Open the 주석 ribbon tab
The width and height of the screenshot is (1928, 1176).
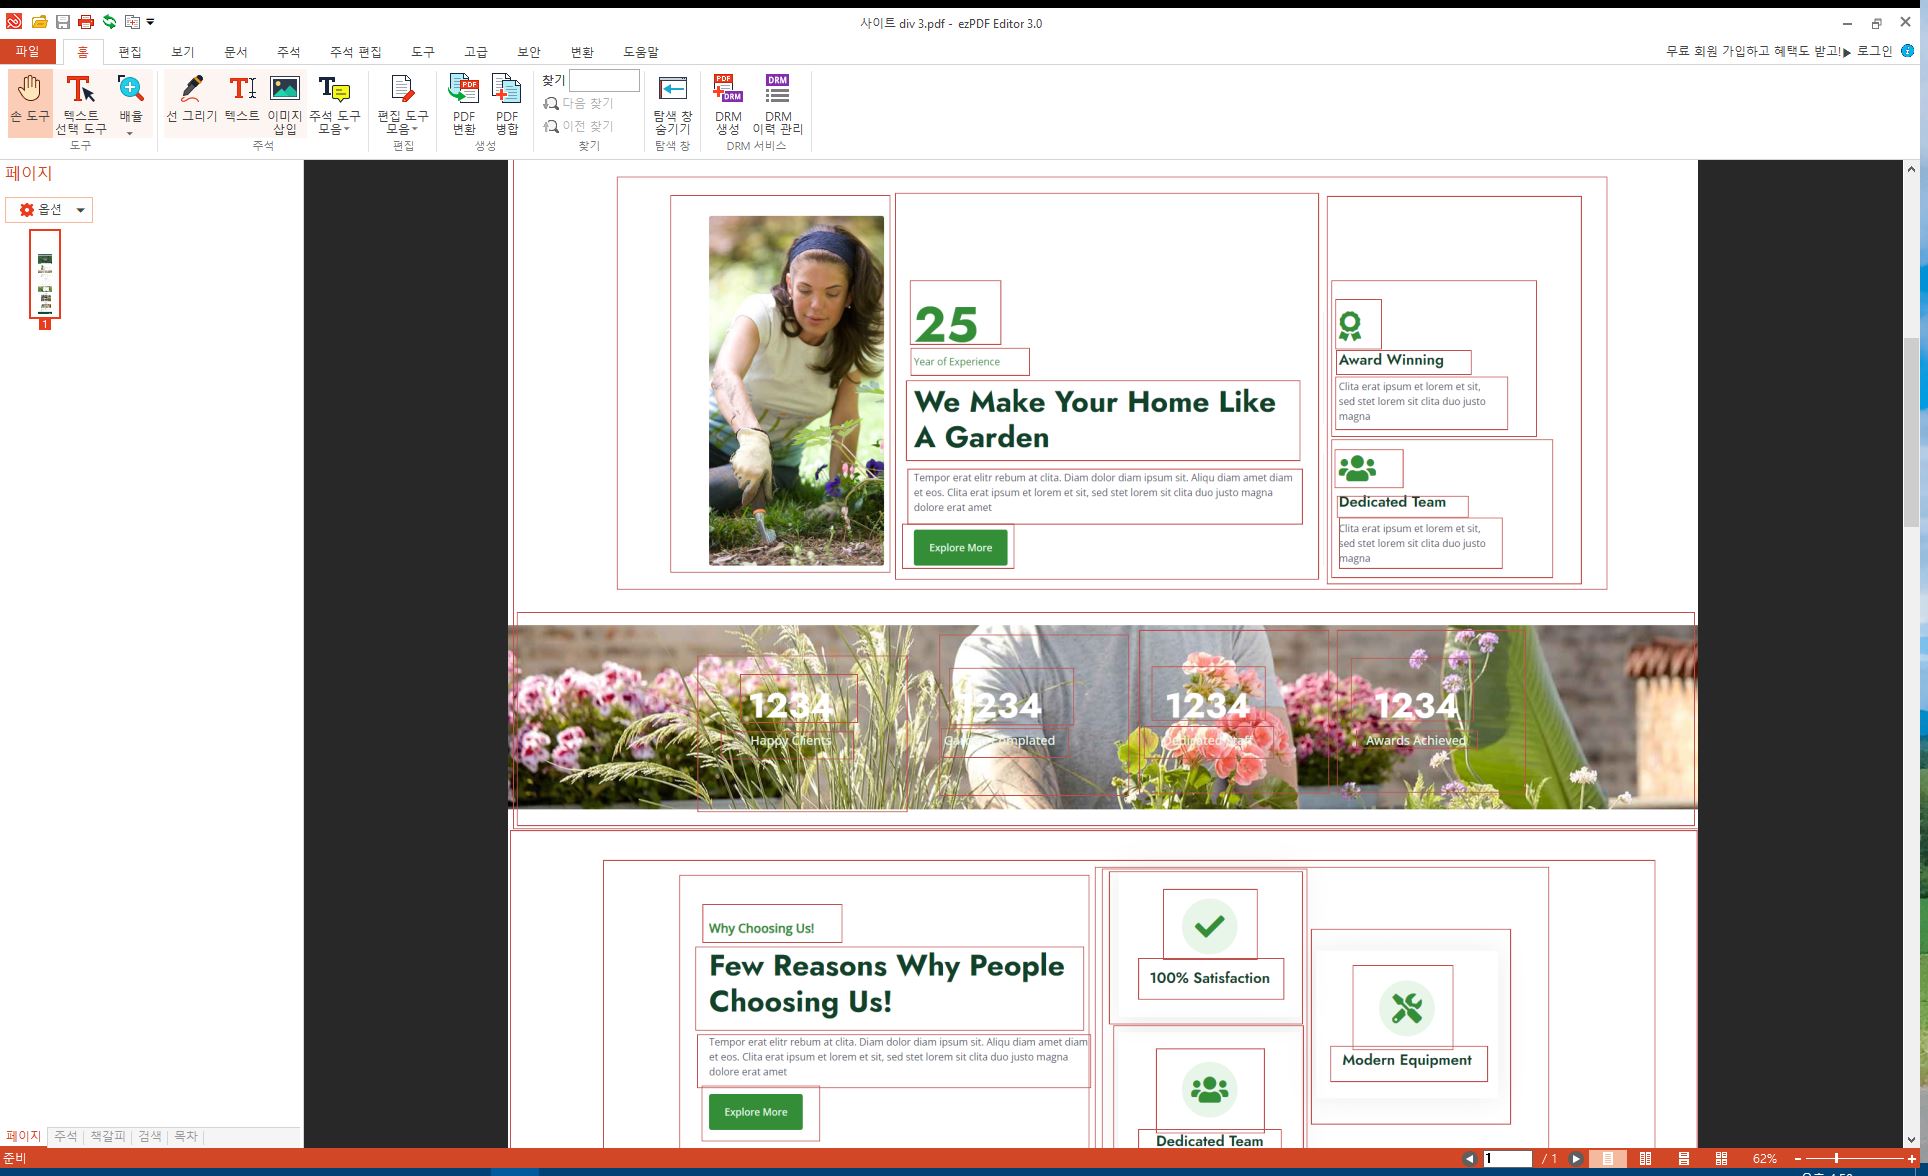coord(288,52)
